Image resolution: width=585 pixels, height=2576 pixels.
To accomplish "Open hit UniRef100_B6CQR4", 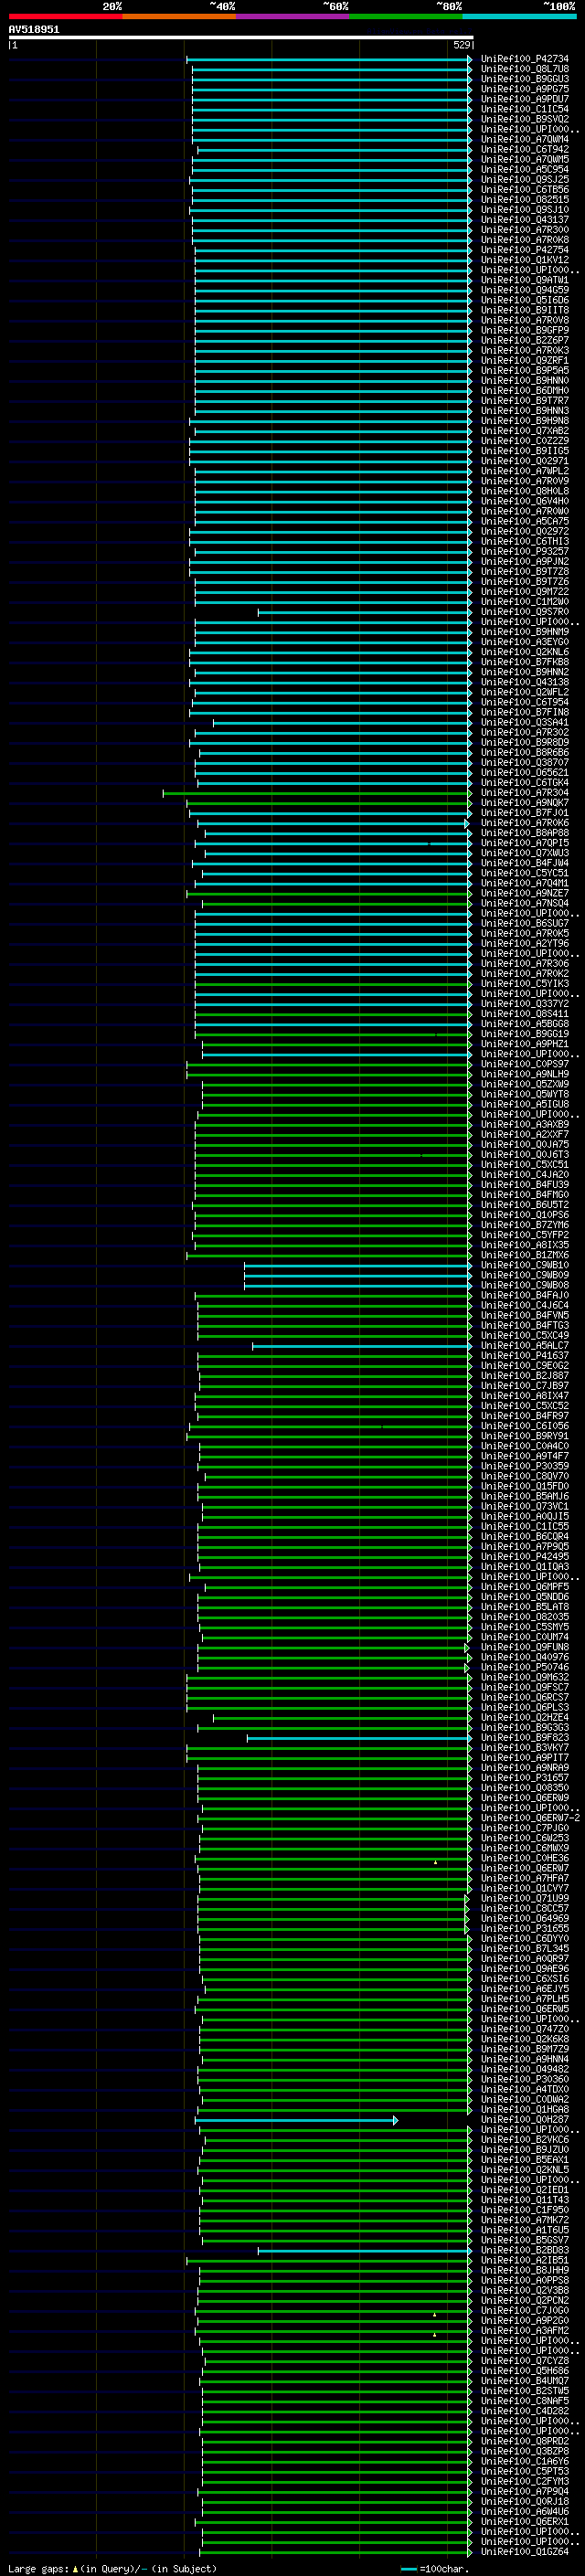I will pos(525,1537).
